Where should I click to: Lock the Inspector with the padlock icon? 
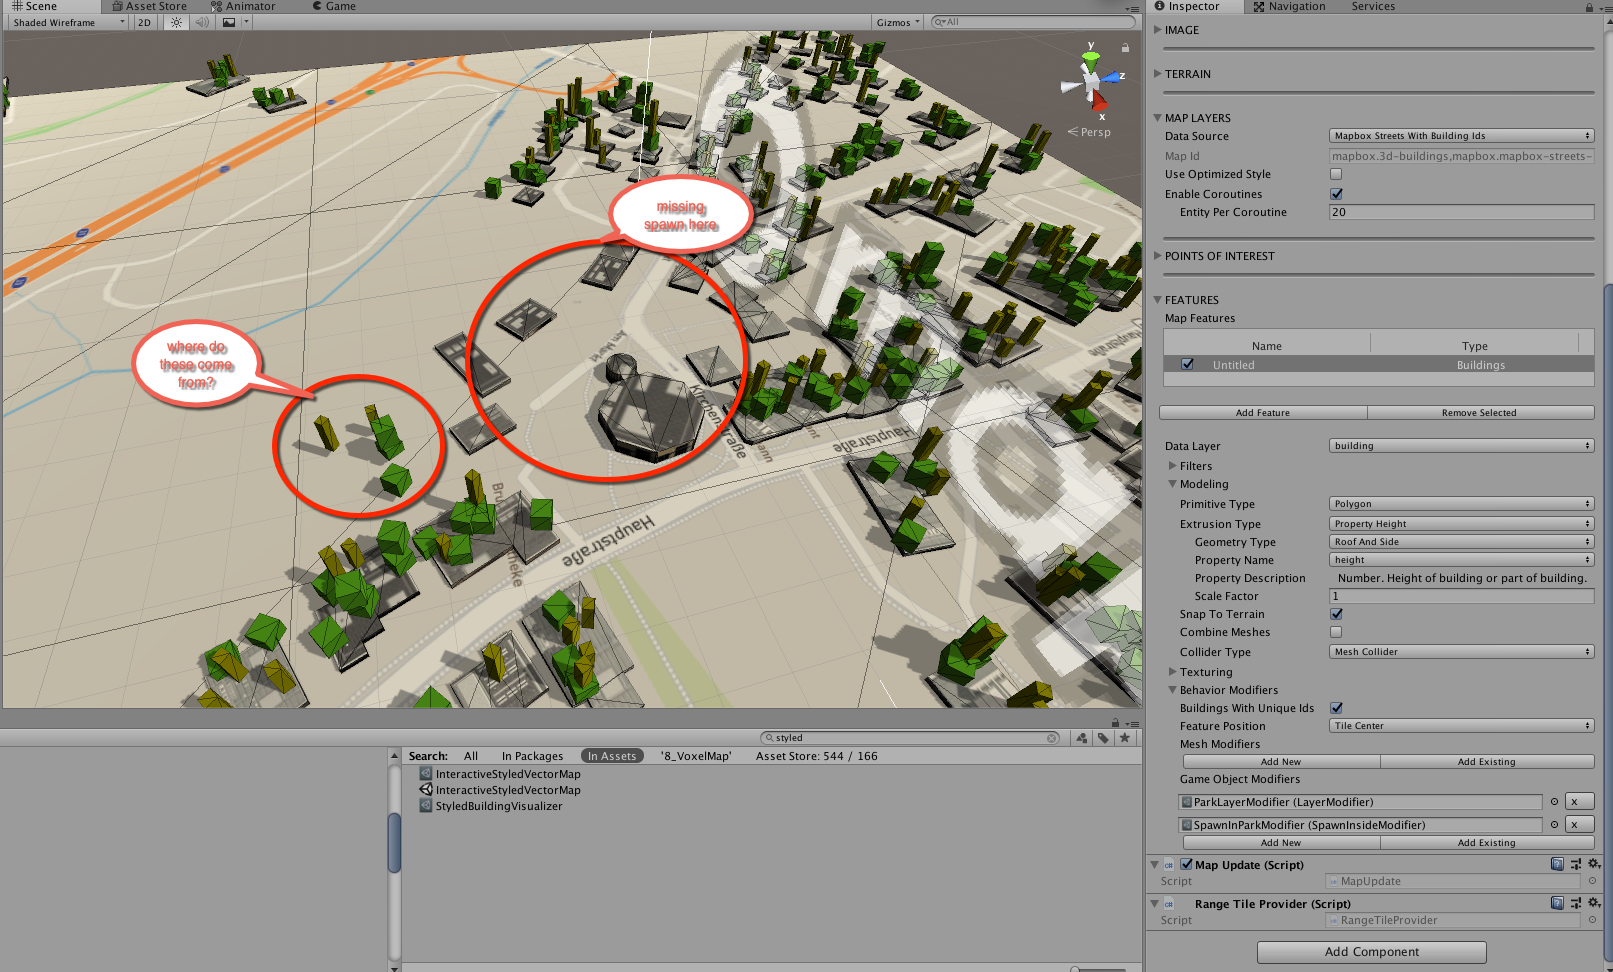tap(1588, 6)
